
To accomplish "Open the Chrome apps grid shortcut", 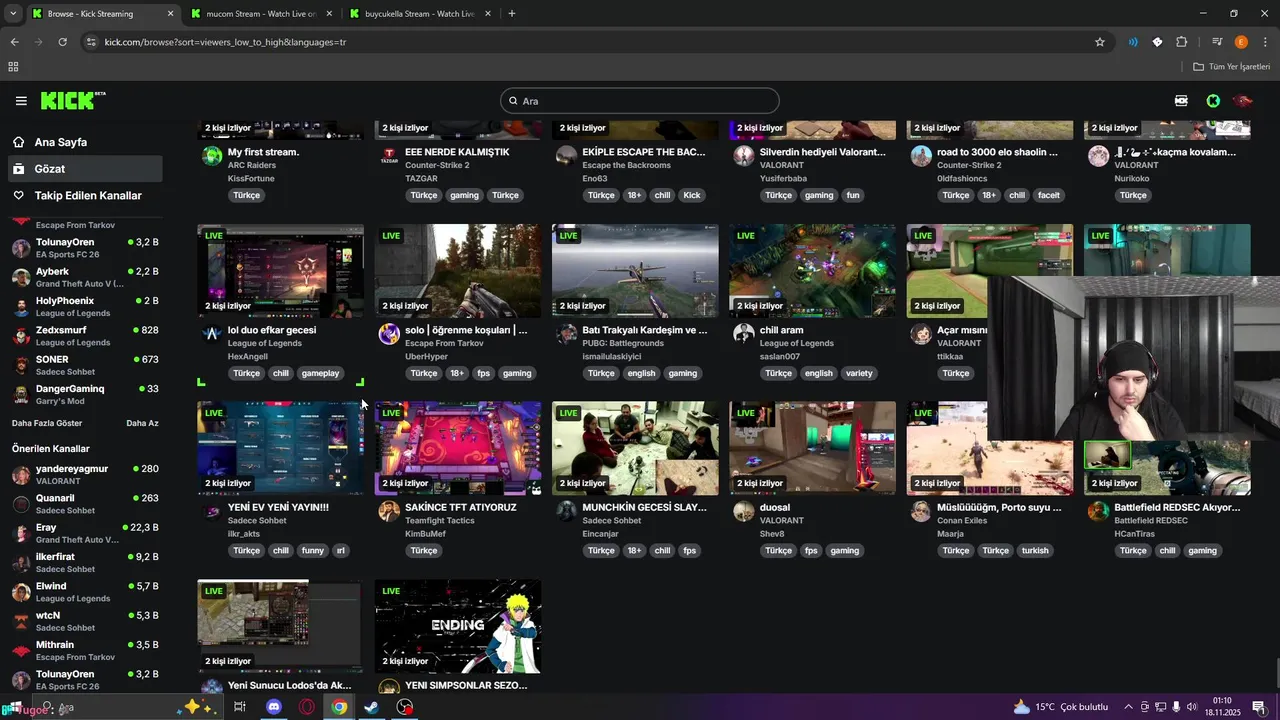I will pos(13,67).
